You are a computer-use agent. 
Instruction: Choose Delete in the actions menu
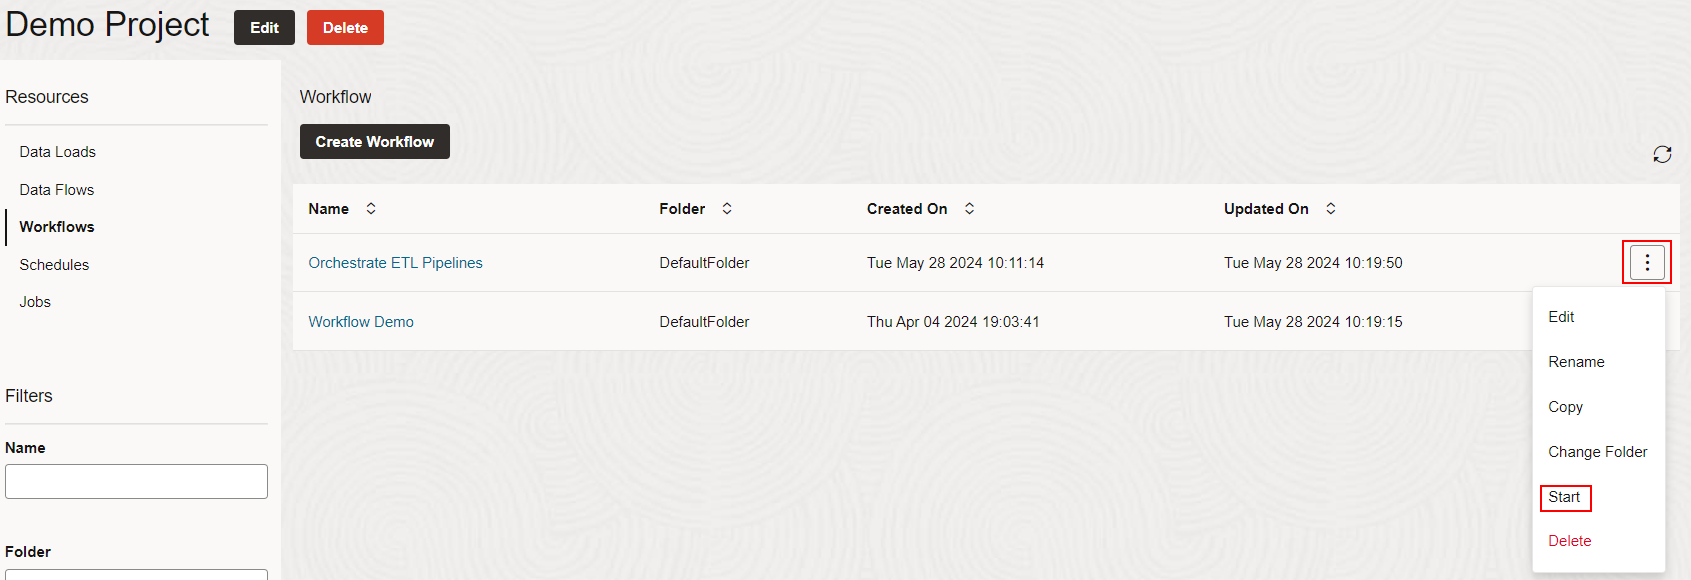coord(1569,541)
